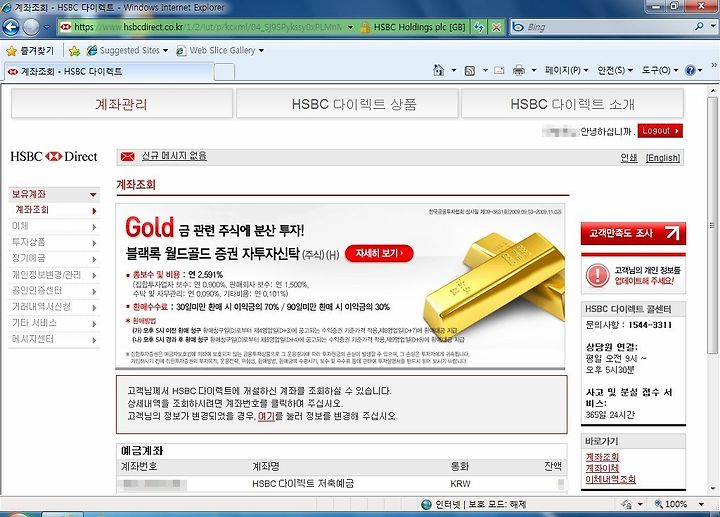Click the vertical page scrollbar thumb

712,225
